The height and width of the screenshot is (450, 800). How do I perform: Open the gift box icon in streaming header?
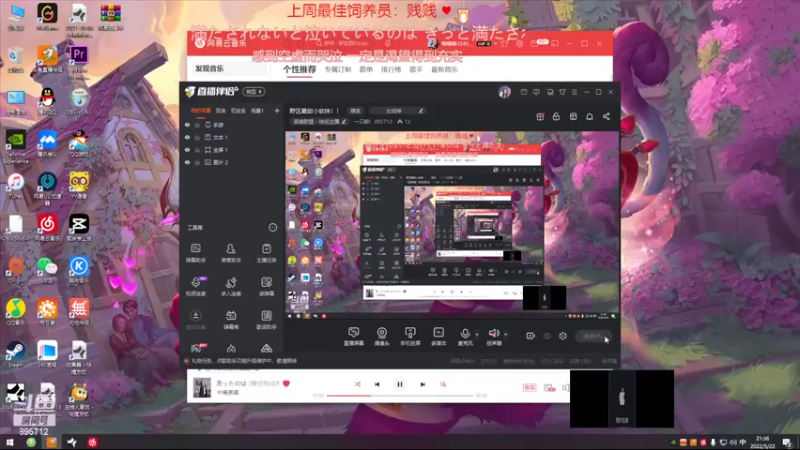540,117
